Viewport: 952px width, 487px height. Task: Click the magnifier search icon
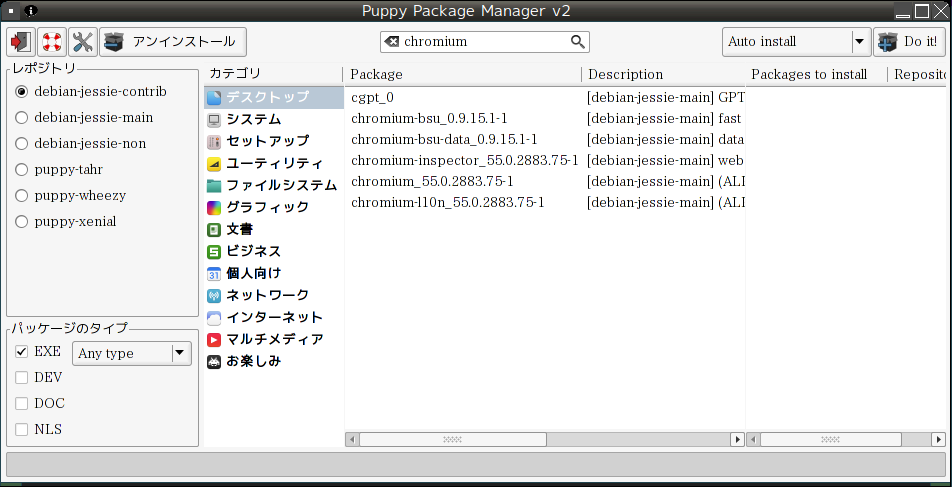577,41
